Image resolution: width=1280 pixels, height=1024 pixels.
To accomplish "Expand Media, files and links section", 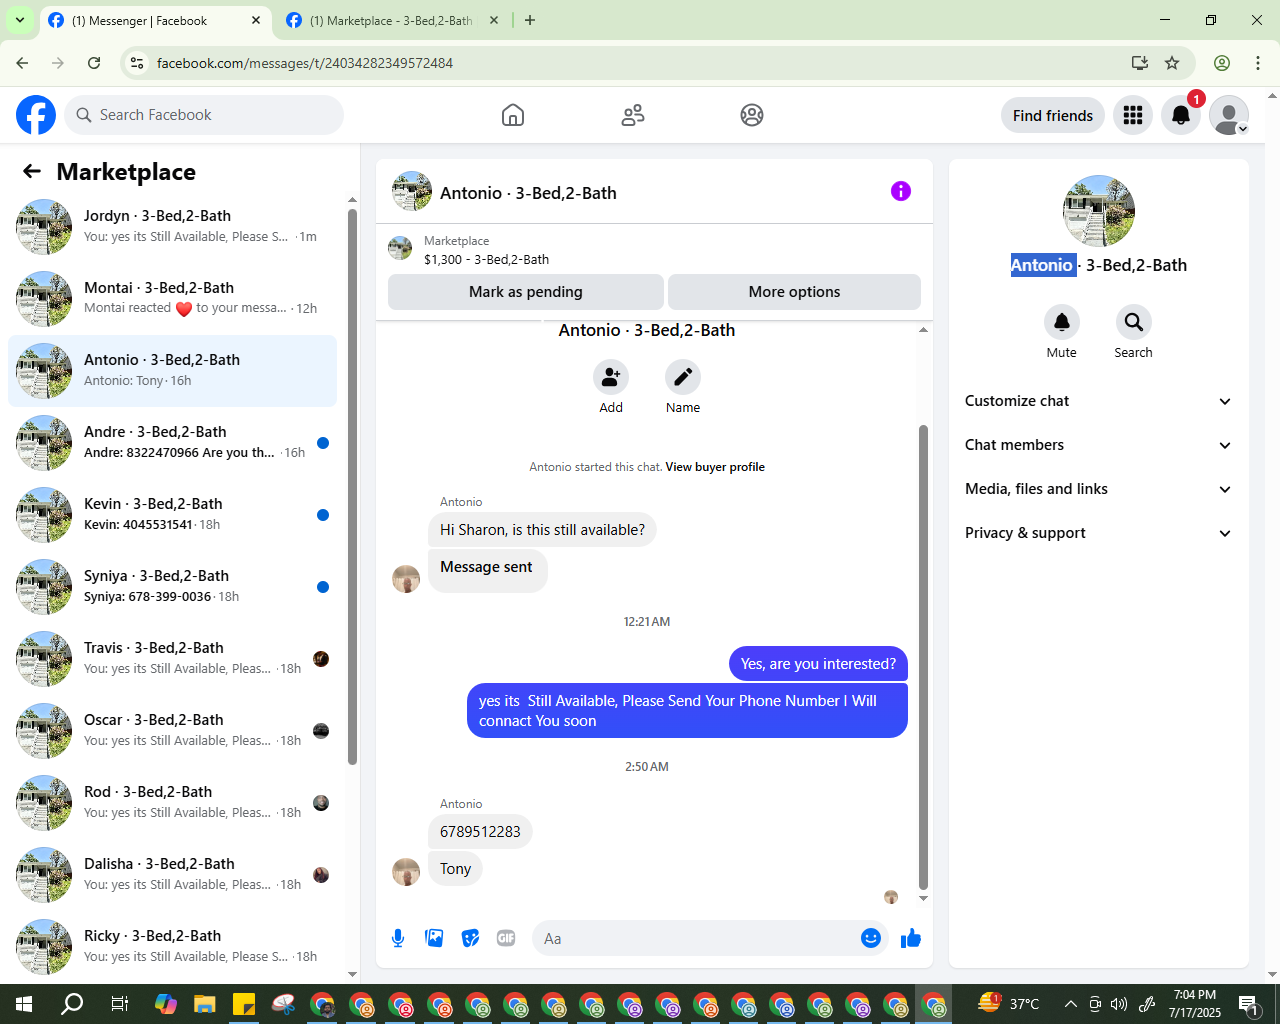I will 1098,489.
